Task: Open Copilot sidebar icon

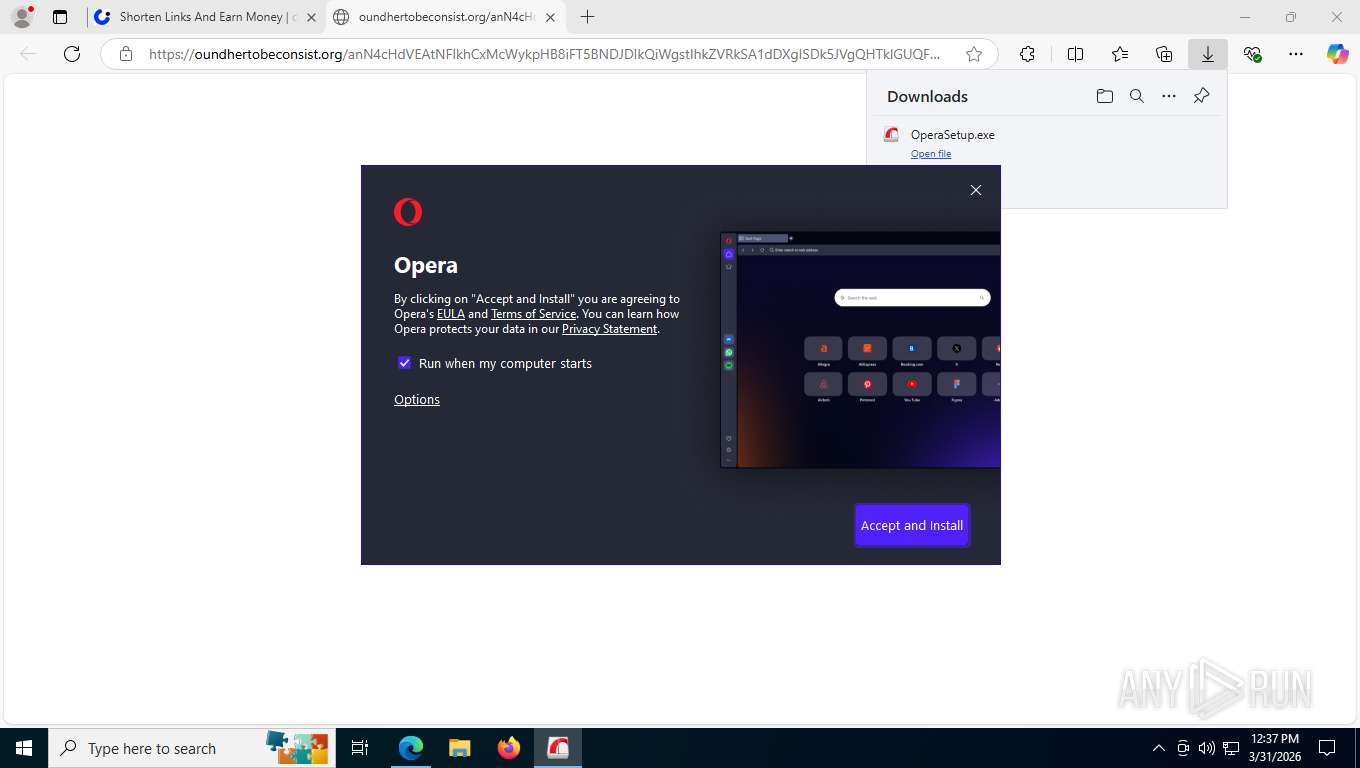Action: point(1338,54)
